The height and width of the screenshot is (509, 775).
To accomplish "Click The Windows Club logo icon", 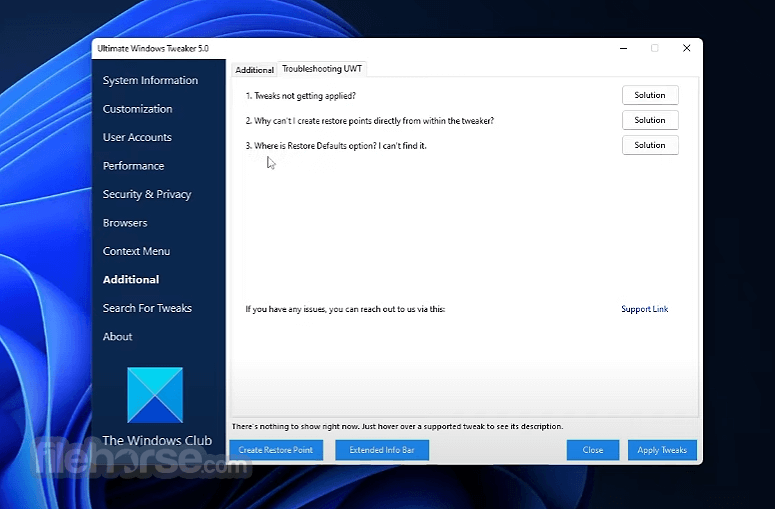I will tap(155, 395).
